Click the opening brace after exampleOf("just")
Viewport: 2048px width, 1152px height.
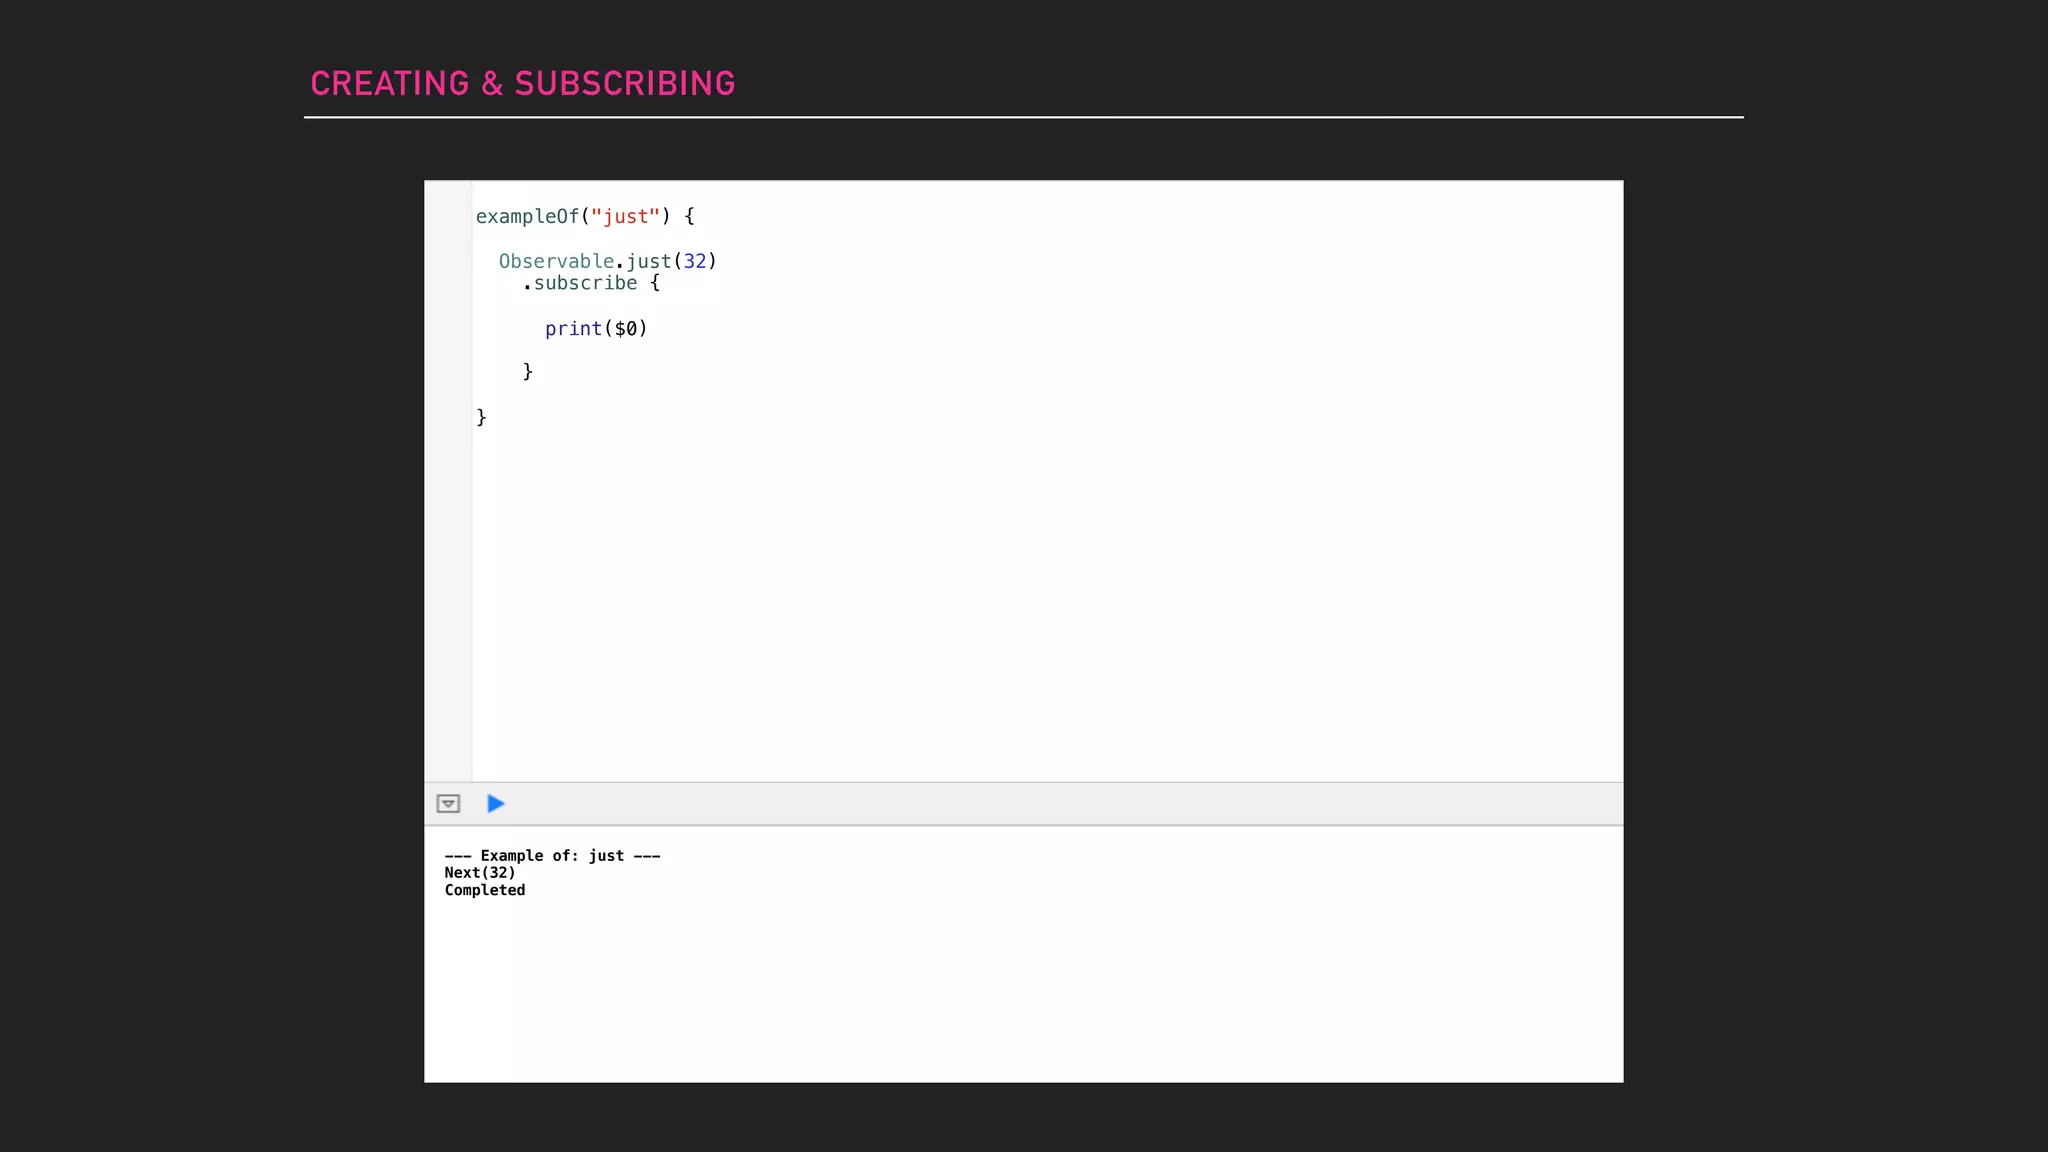click(x=689, y=217)
